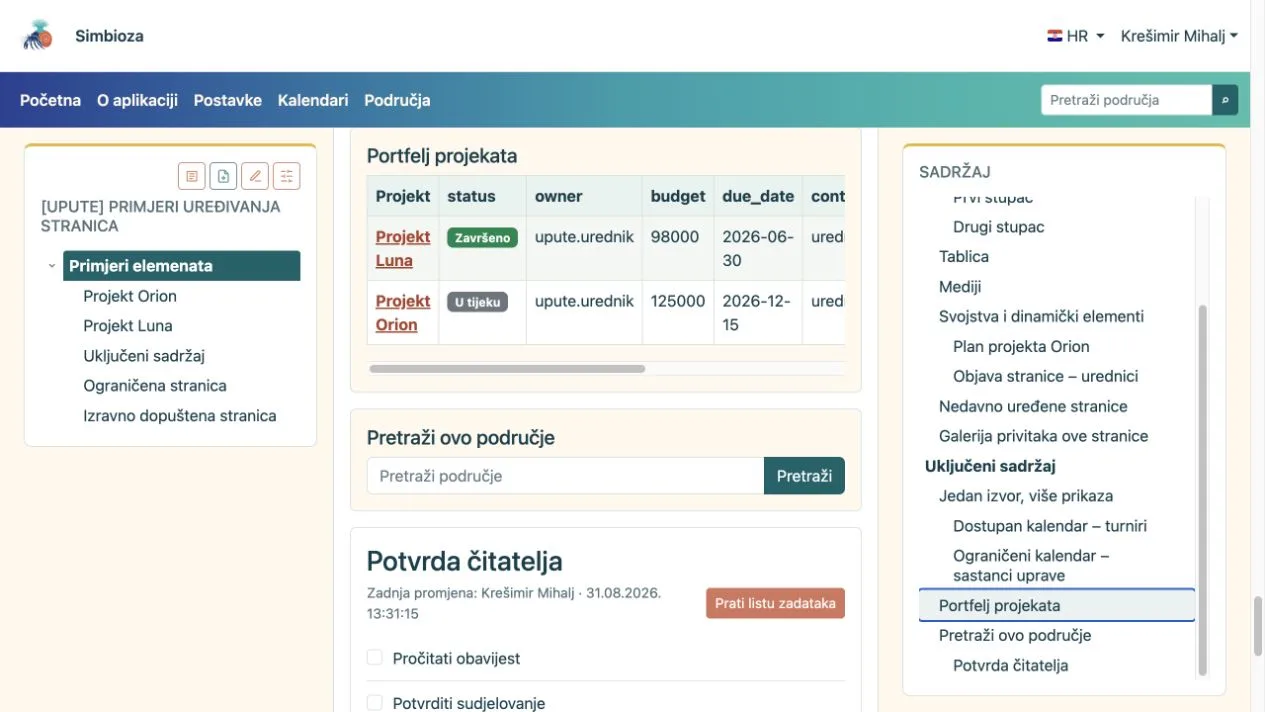This screenshot has height=712, width=1265.
Task: Open the 'Projekt Luna' table link
Action: [403, 248]
